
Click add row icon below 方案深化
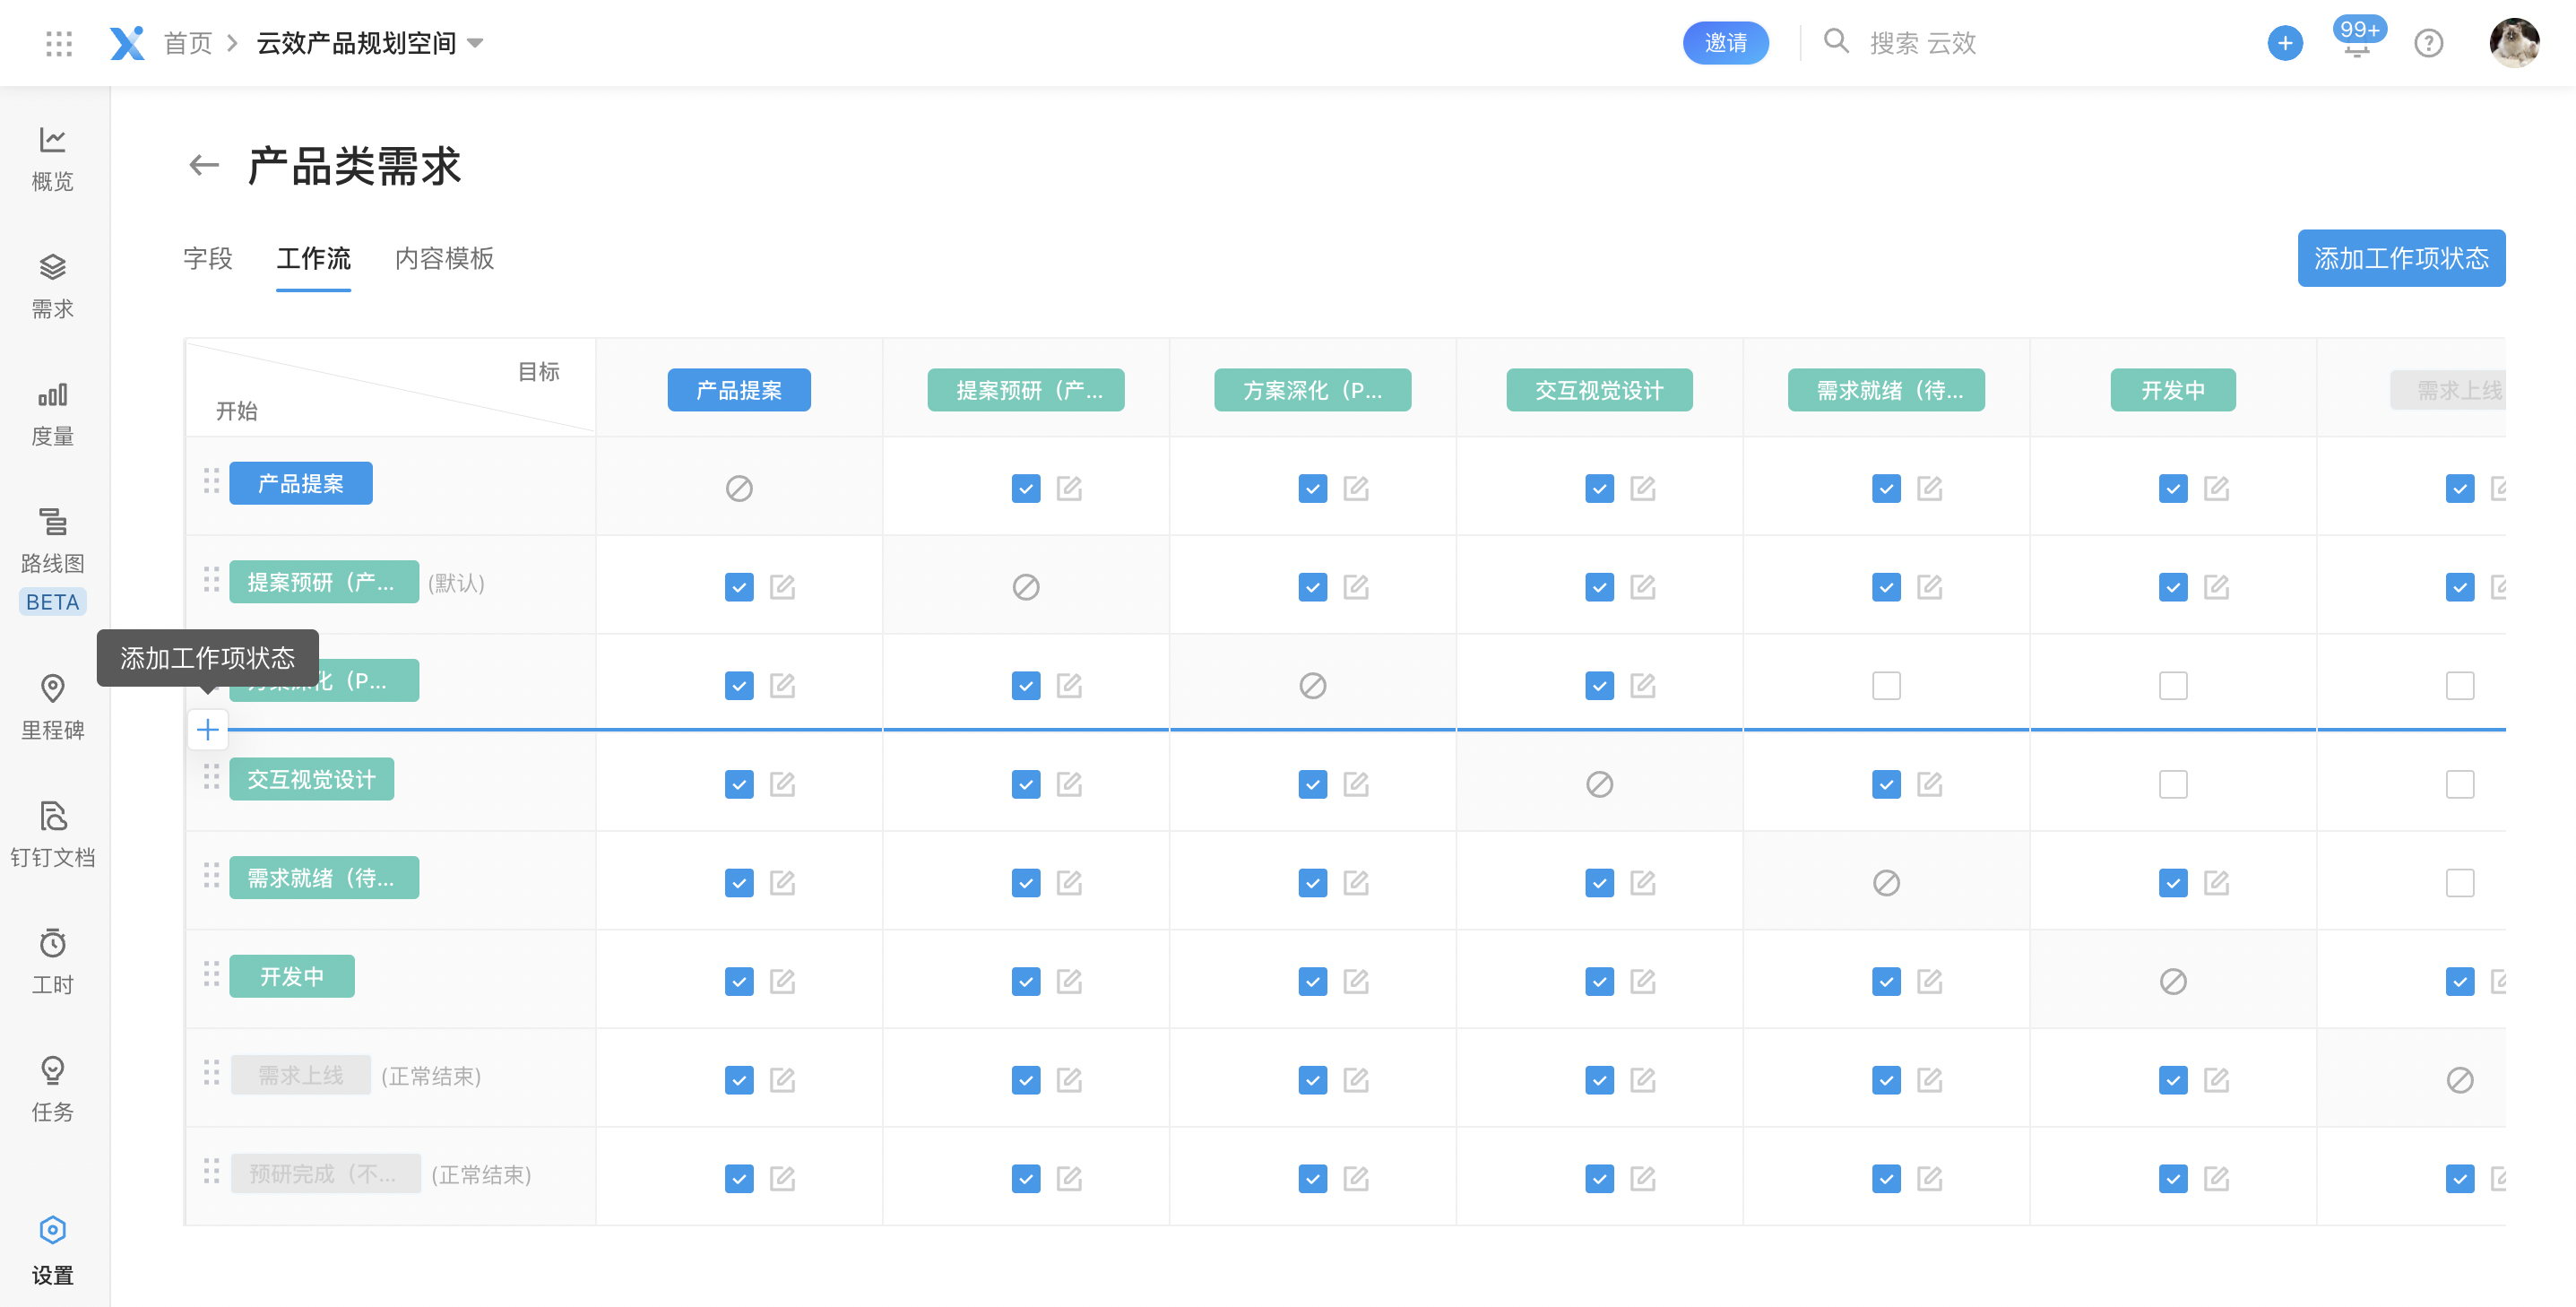coord(207,731)
